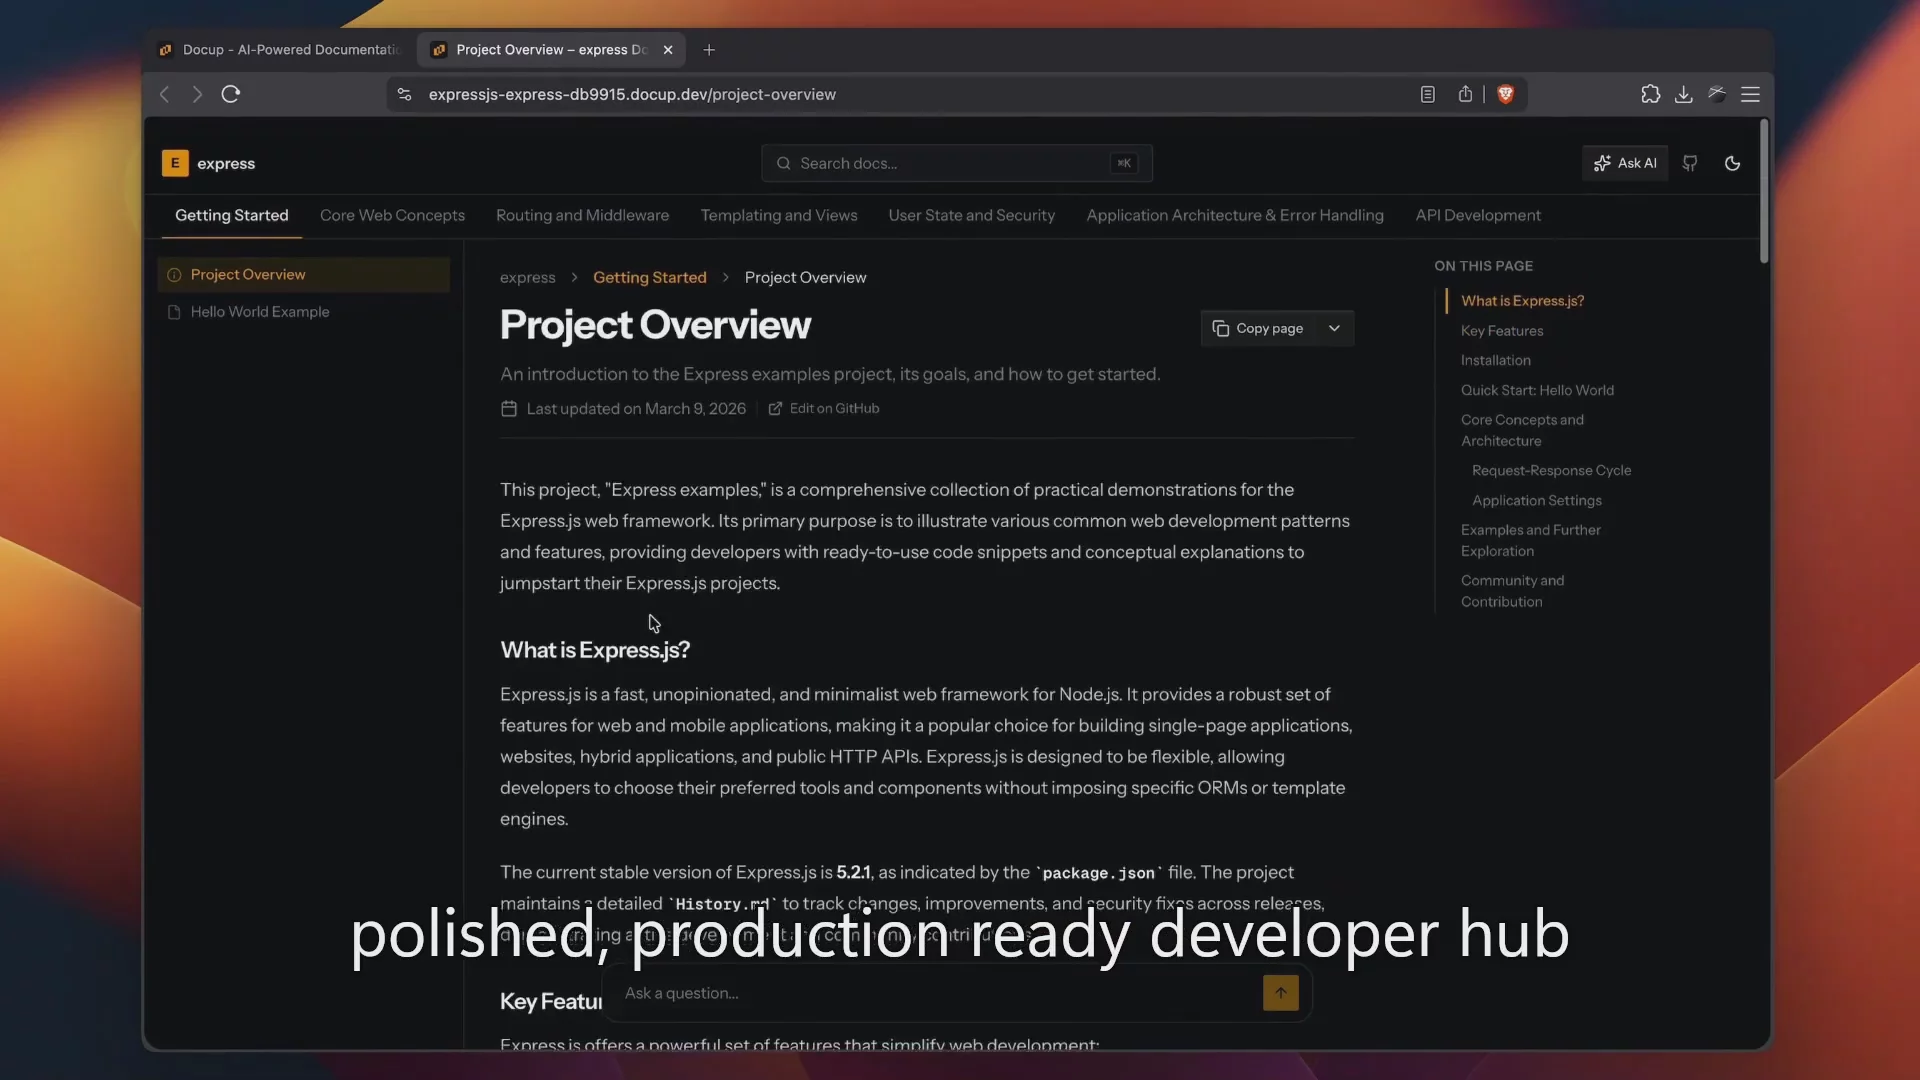The image size is (1920, 1080).
Task: Open the project's GitHub repository icon
Action: [x=1690, y=163]
